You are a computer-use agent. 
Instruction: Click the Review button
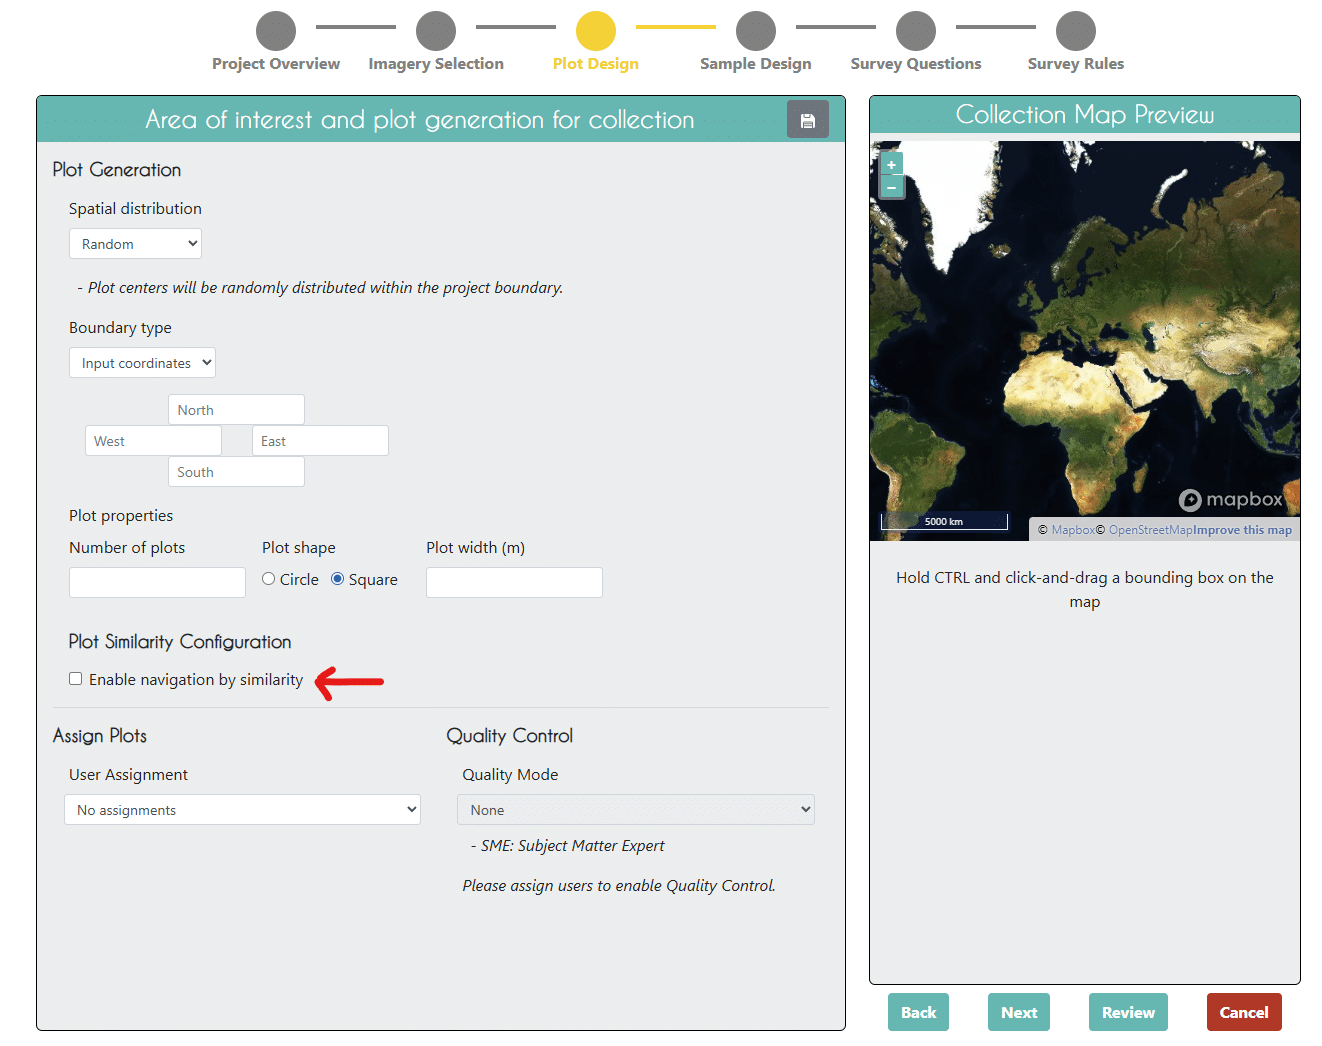1128,1011
